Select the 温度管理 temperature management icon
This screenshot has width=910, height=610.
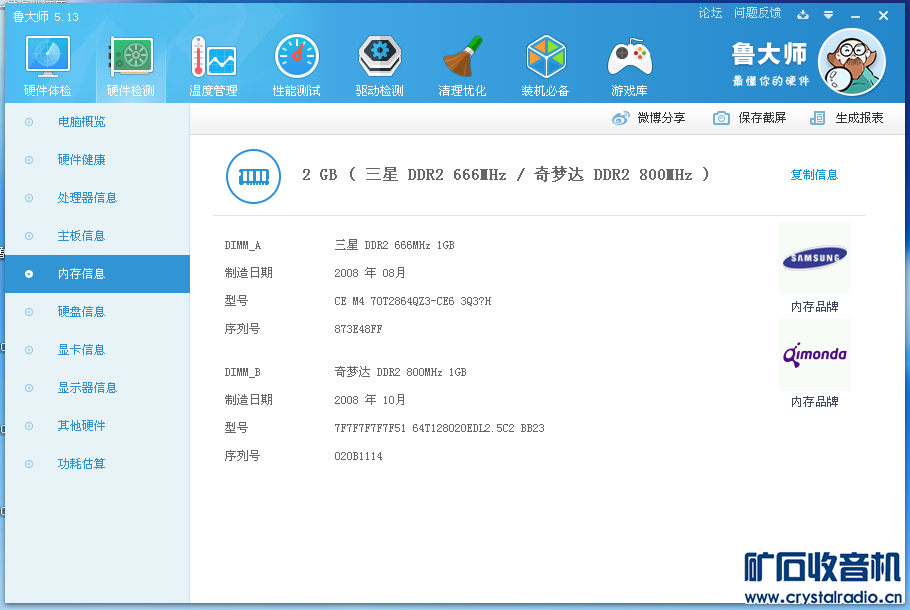[x=213, y=60]
